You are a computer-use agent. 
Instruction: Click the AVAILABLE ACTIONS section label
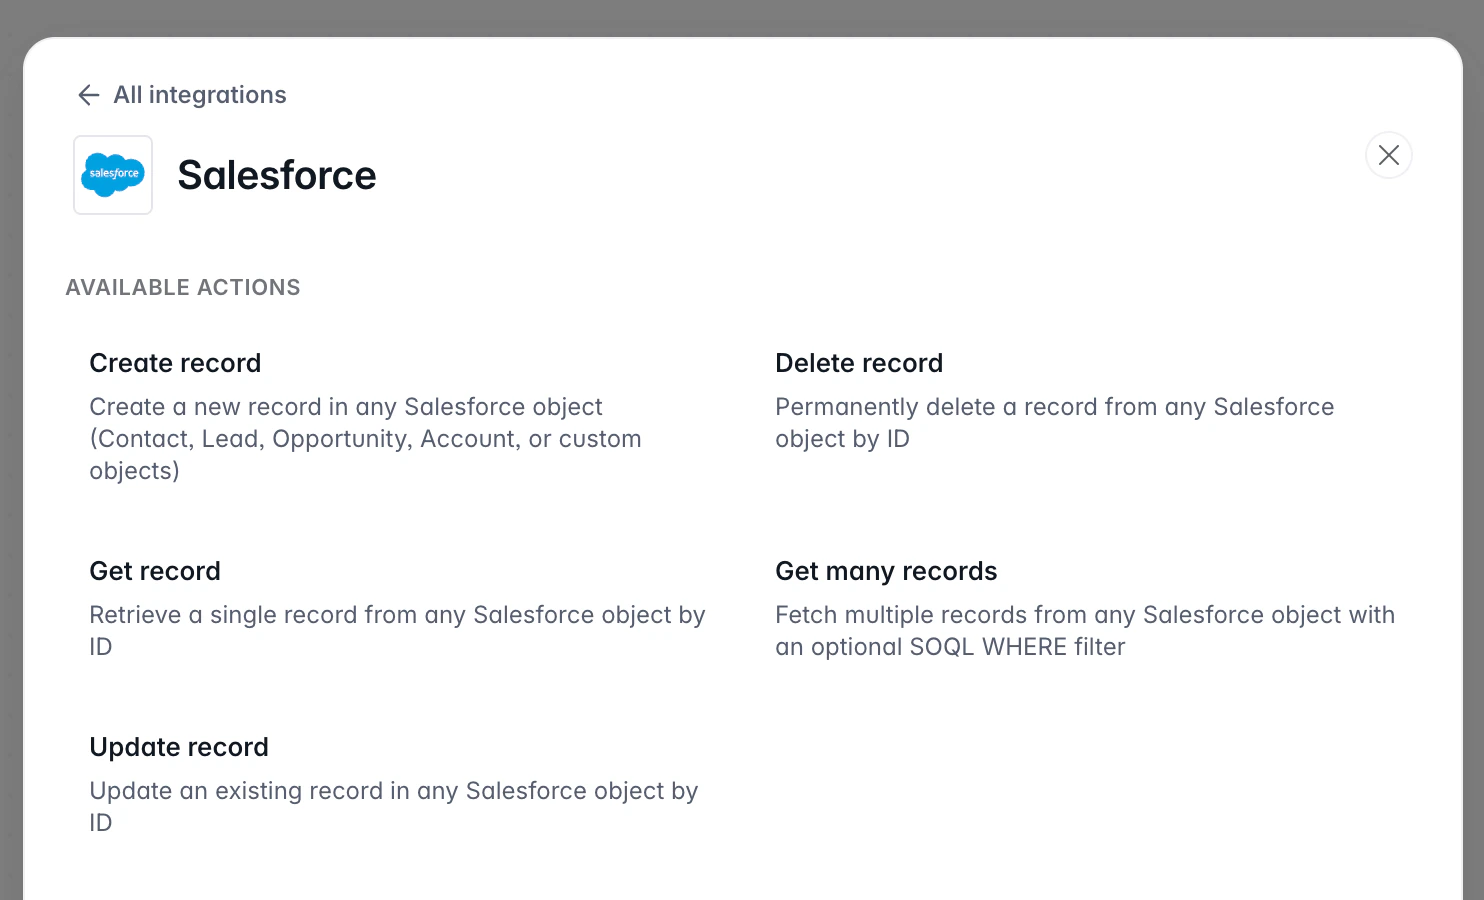pyautogui.click(x=183, y=287)
